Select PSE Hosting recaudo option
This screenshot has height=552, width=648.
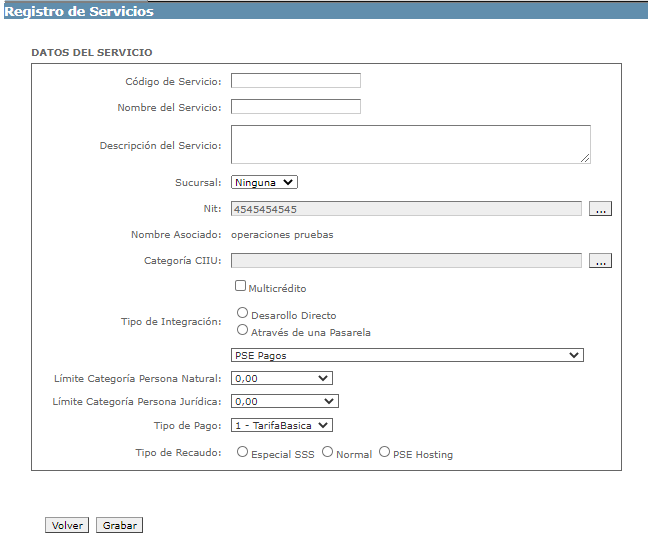coord(384,452)
